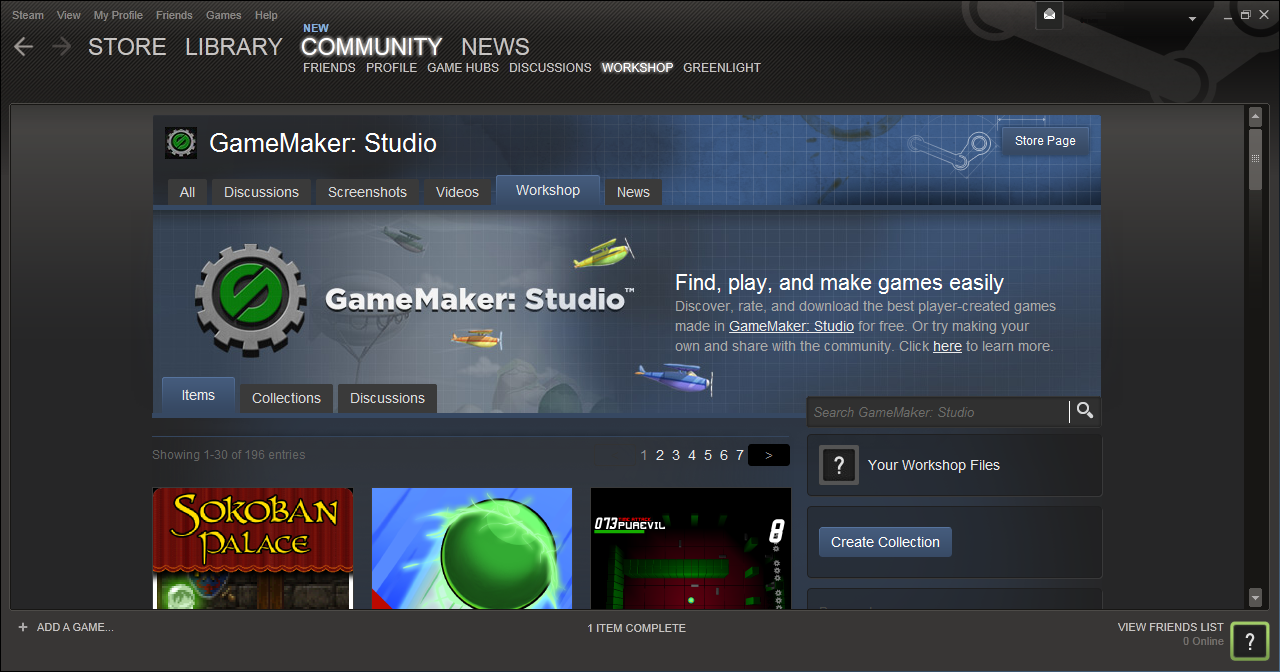Click 'Showing 1-30 of 196 entries' text
Viewport: 1280px width, 672px height.
pos(229,455)
